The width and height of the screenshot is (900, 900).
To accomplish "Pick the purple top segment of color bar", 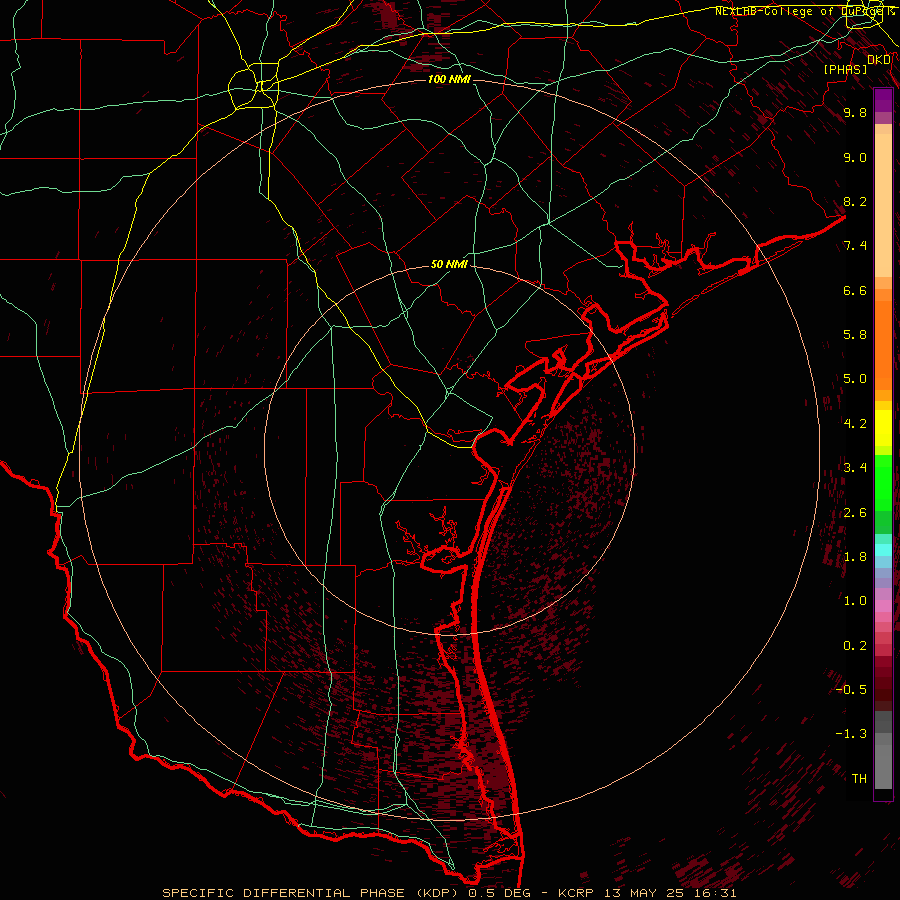I will pyautogui.click(x=883, y=100).
